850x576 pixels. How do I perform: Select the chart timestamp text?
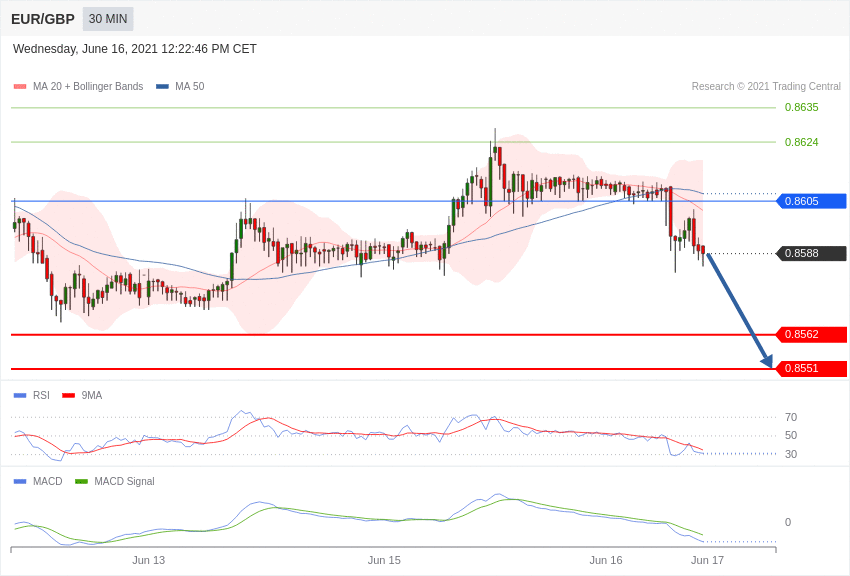[134, 49]
